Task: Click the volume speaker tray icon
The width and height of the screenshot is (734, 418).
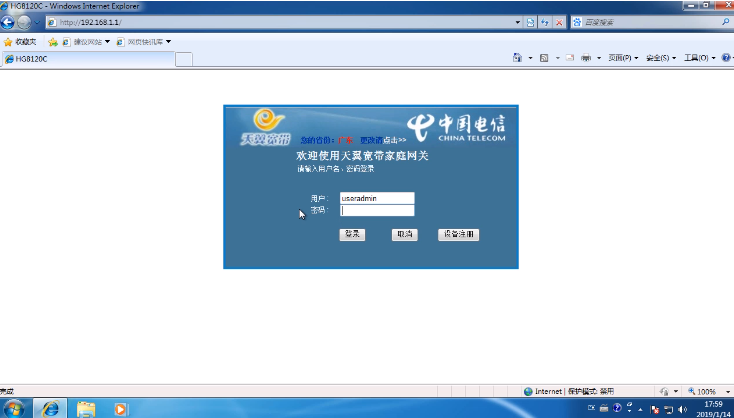Action: (682, 409)
